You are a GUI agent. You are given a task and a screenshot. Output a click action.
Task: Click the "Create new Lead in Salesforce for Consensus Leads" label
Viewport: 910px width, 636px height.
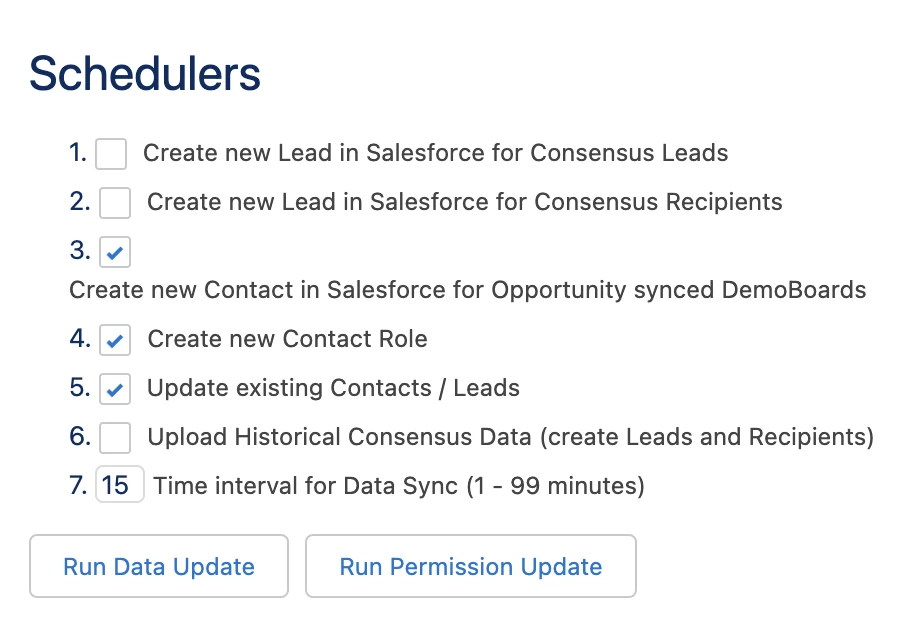pyautogui.click(x=435, y=154)
